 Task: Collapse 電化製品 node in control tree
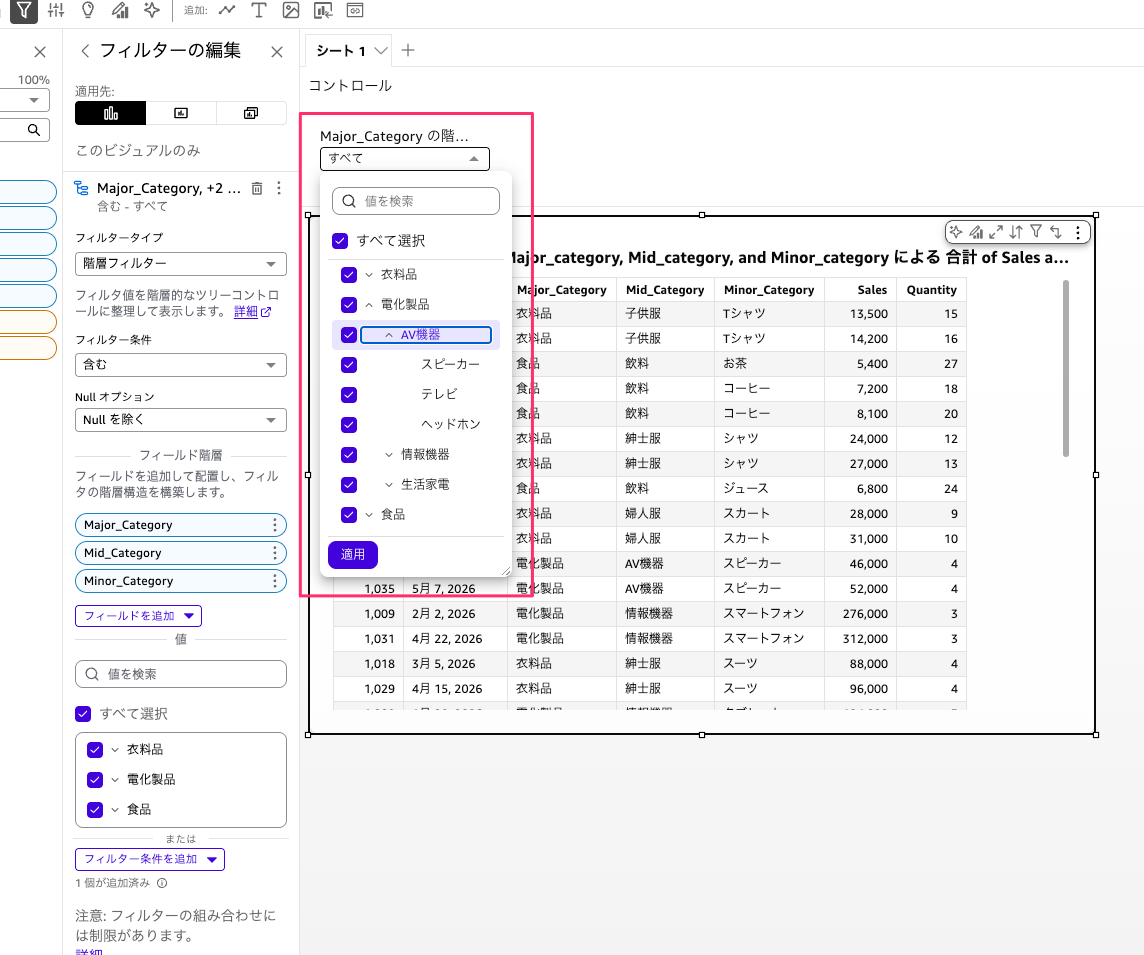368,305
